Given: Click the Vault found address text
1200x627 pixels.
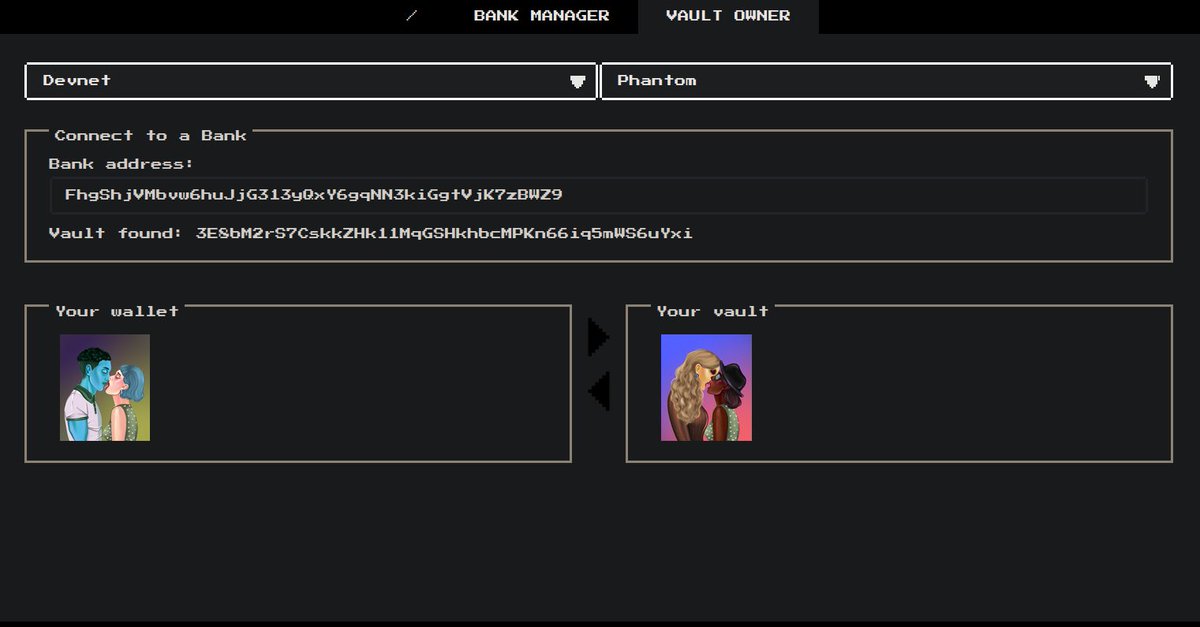Looking at the screenshot, I should click(444, 233).
